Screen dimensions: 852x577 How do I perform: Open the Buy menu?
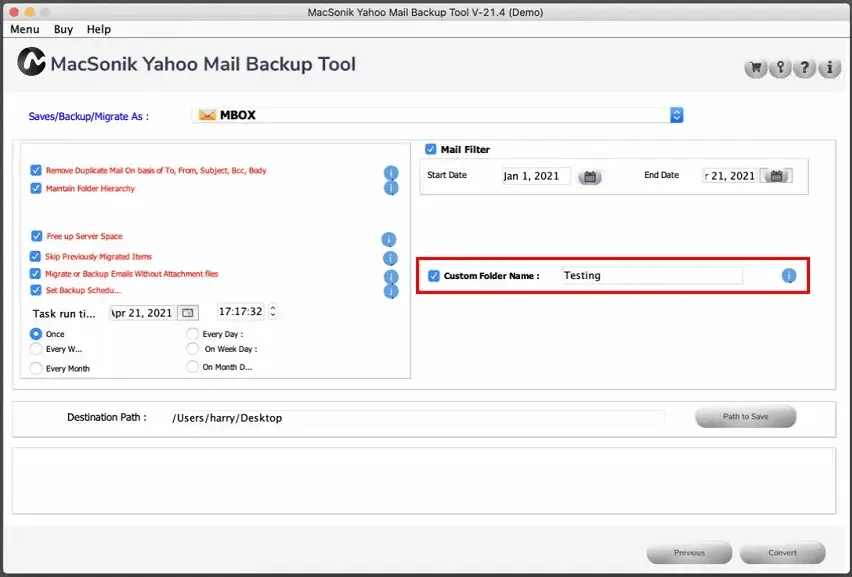tap(63, 29)
